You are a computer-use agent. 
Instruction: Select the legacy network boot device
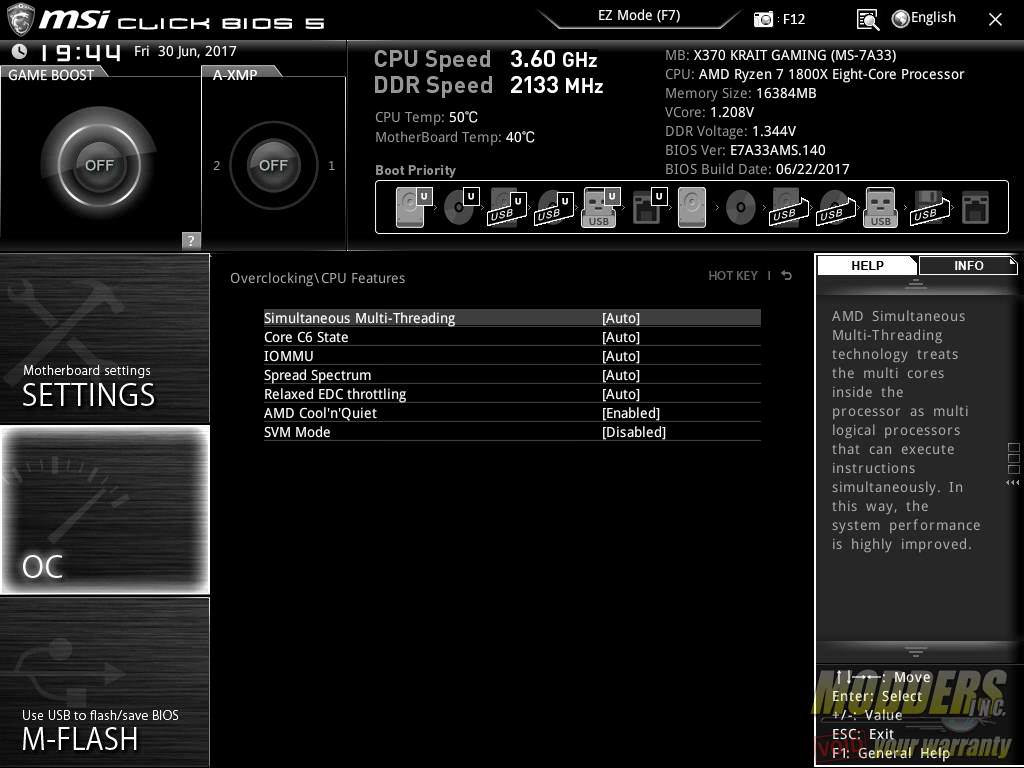coord(976,208)
